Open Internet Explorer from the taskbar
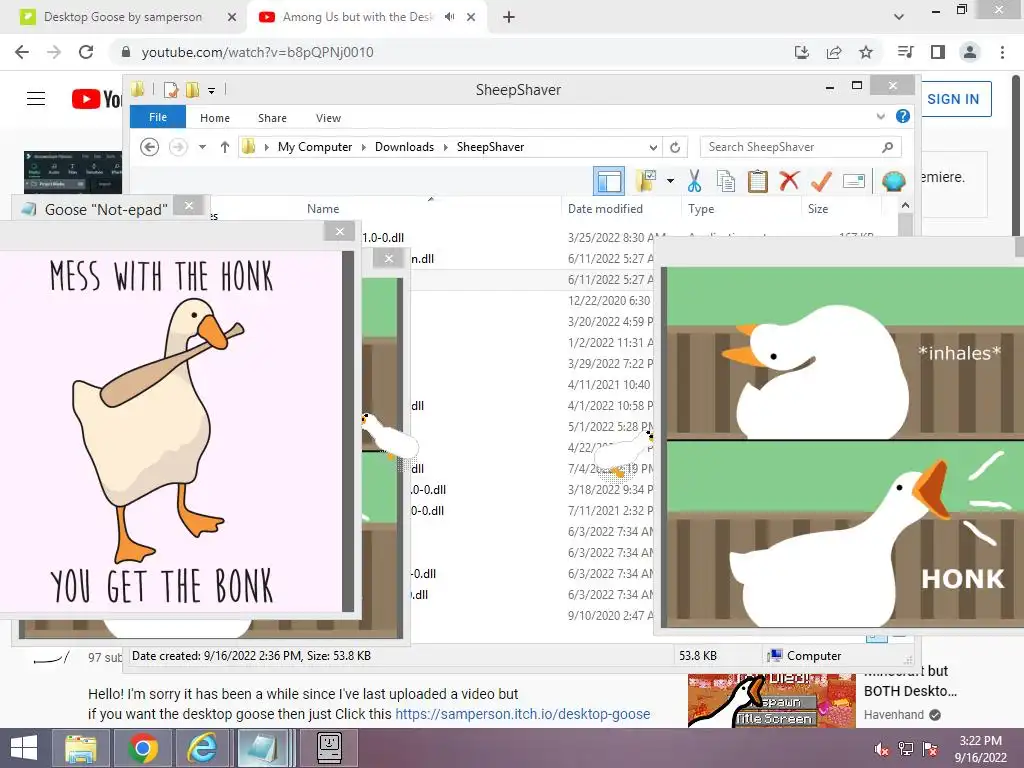 point(202,748)
